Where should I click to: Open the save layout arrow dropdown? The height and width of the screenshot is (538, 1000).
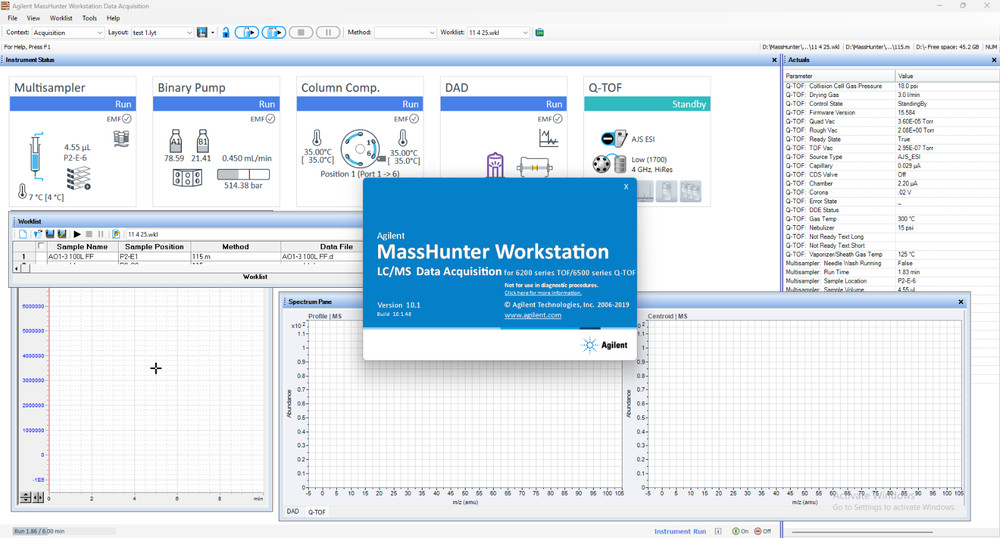tap(212, 33)
